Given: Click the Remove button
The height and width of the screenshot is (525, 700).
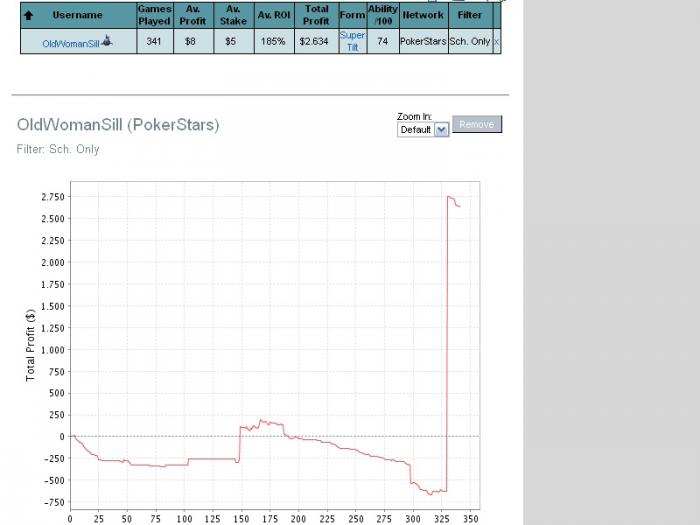Looking at the screenshot, I should point(477,124).
